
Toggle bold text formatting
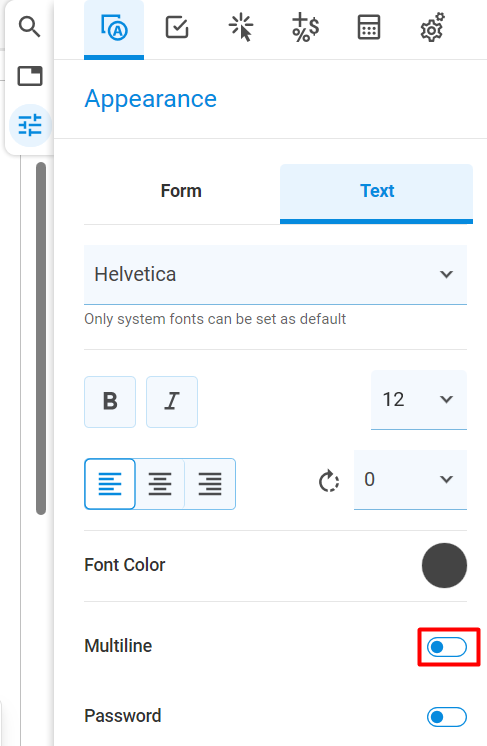click(110, 402)
